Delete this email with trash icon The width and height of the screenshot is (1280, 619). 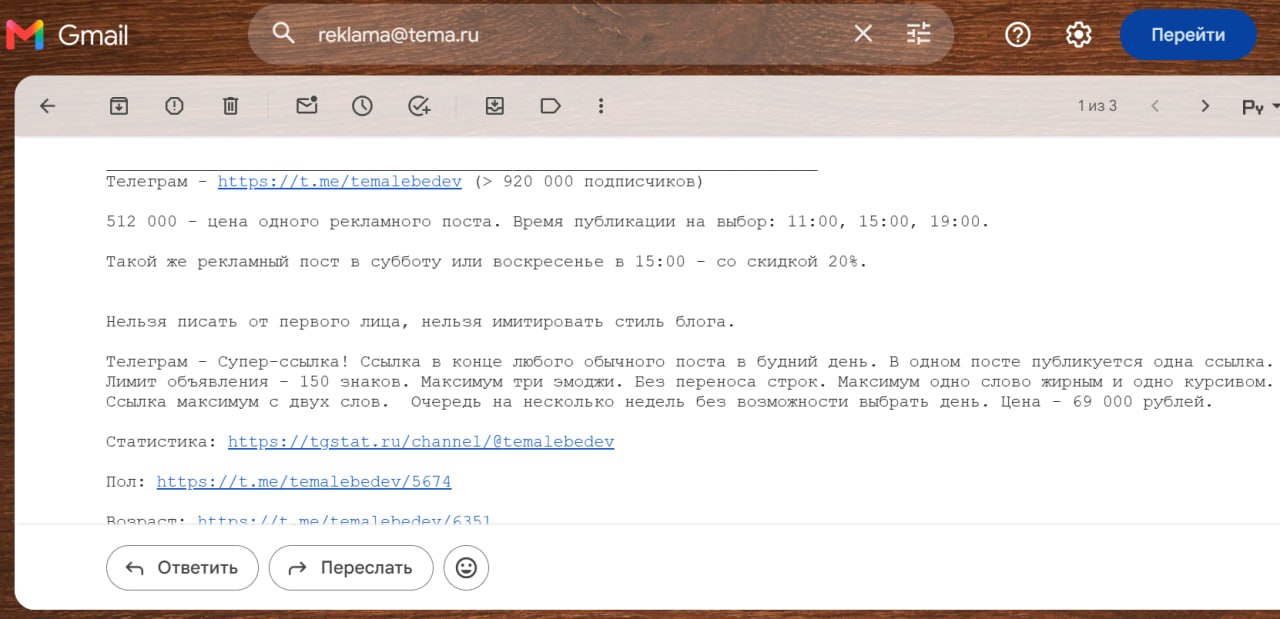click(231, 106)
